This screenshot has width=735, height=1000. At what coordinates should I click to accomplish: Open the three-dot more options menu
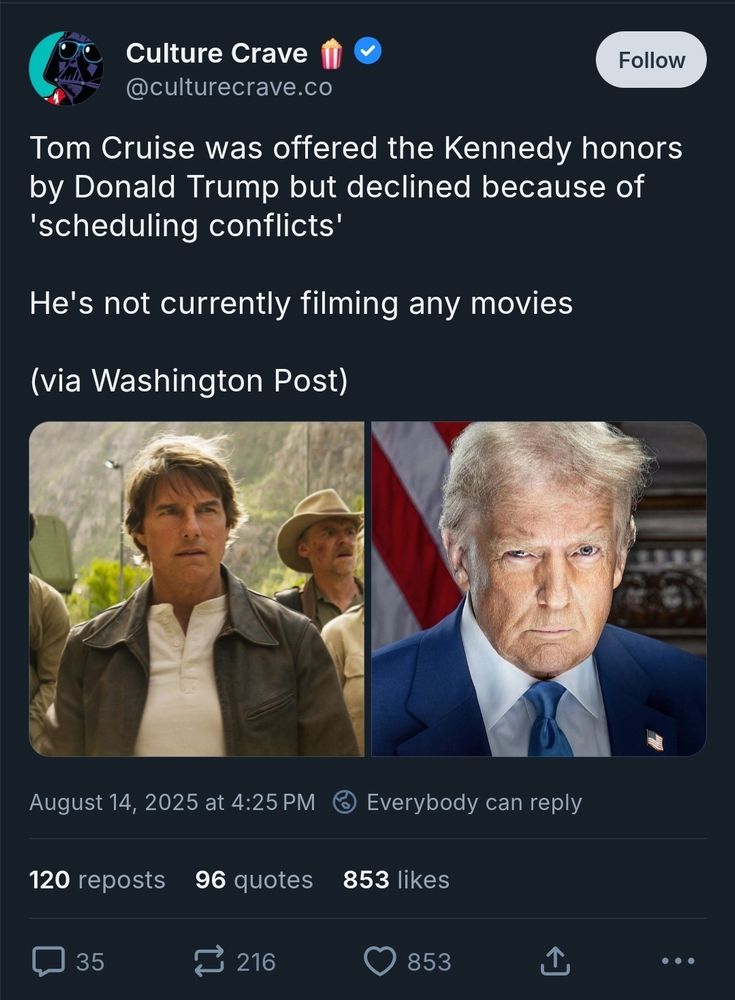click(677, 961)
